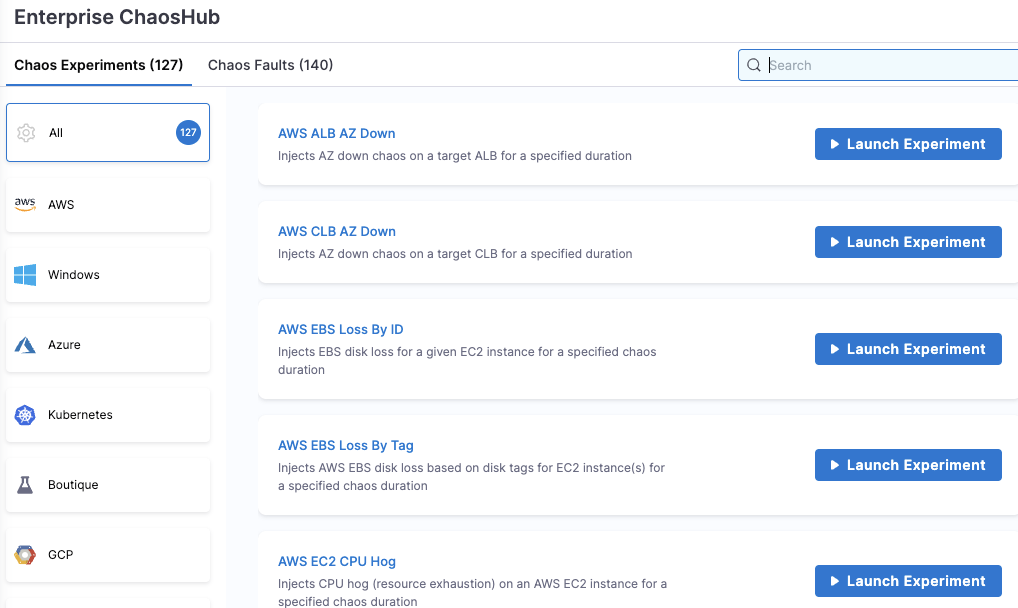Screen dimensions: 1018x608
Task: Launch the AWS CLB AZ Down experiment
Action: click(907, 242)
